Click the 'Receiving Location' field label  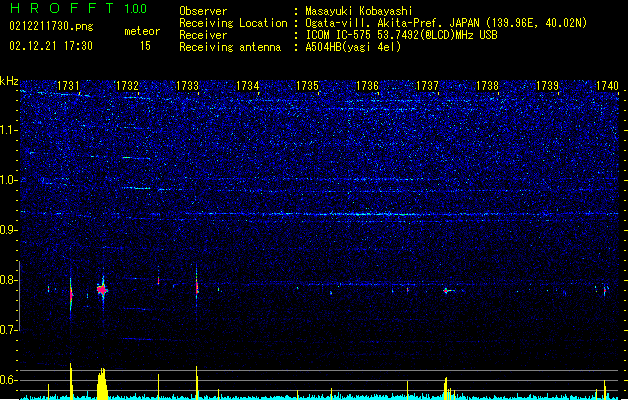tap(233, 23)
